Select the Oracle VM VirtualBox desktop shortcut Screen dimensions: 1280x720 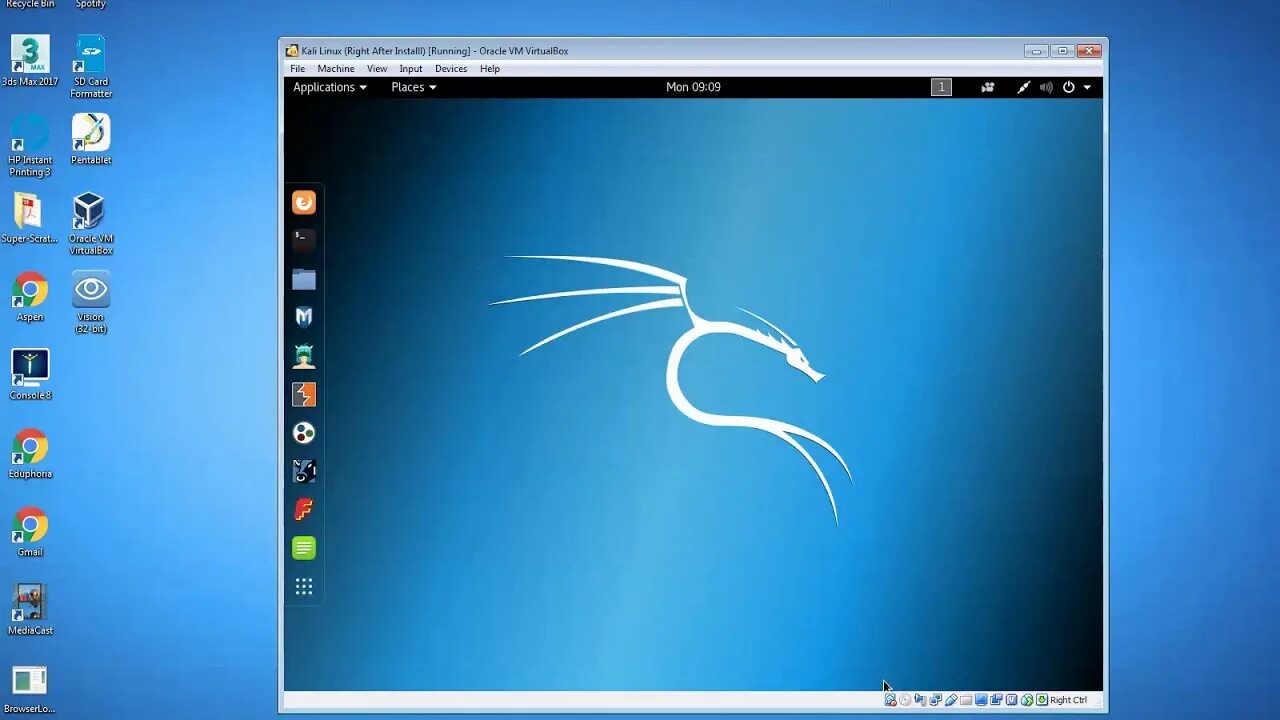click(x=91, y=224)
